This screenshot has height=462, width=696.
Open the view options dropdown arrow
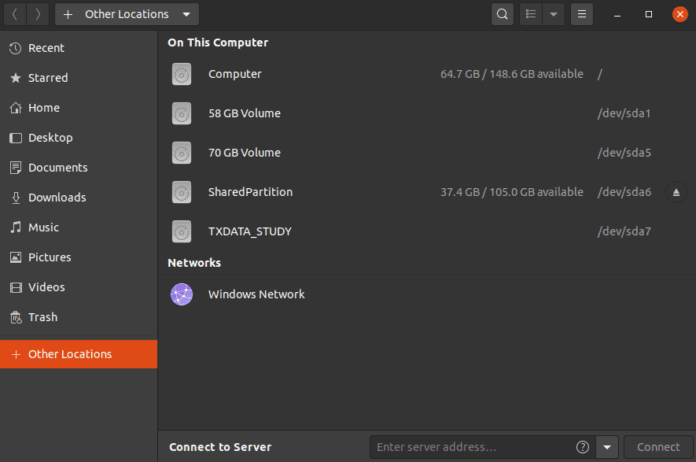pyautogui.click(x=554, y=14)
